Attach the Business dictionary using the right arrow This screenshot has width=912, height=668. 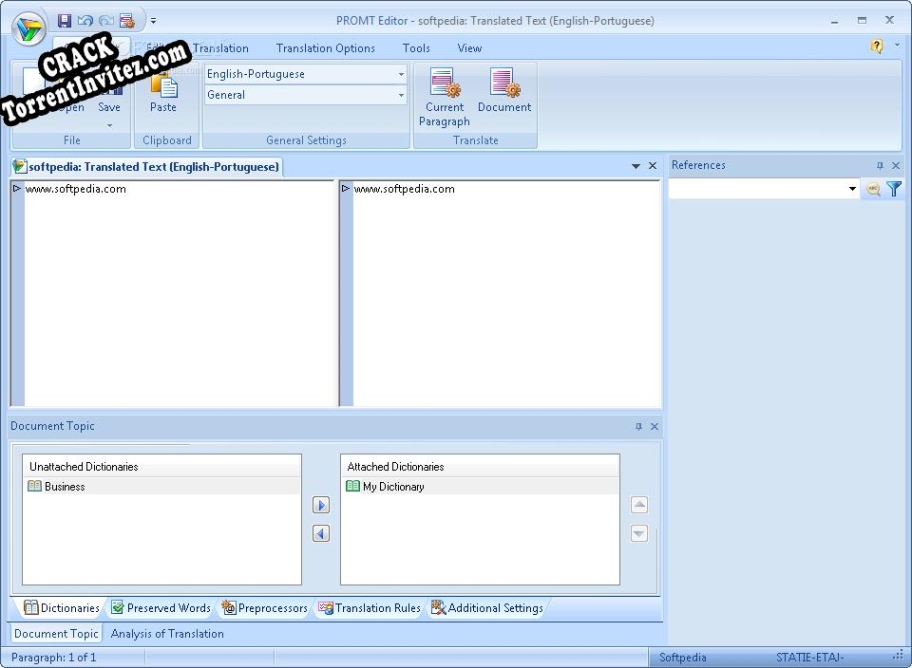[321, 505]
